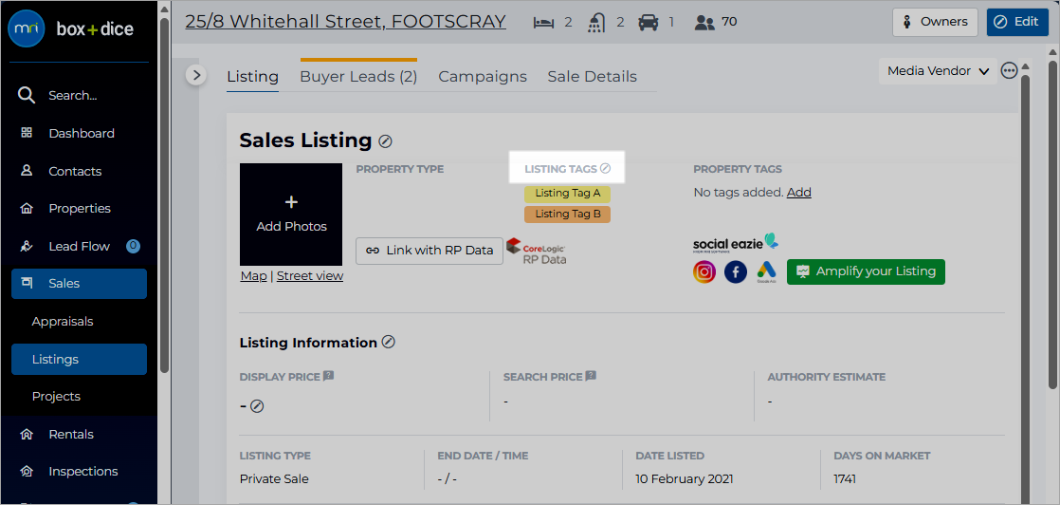1060x505 pixels.
Task: Click the Facebook icon
Action: (736, 272)
